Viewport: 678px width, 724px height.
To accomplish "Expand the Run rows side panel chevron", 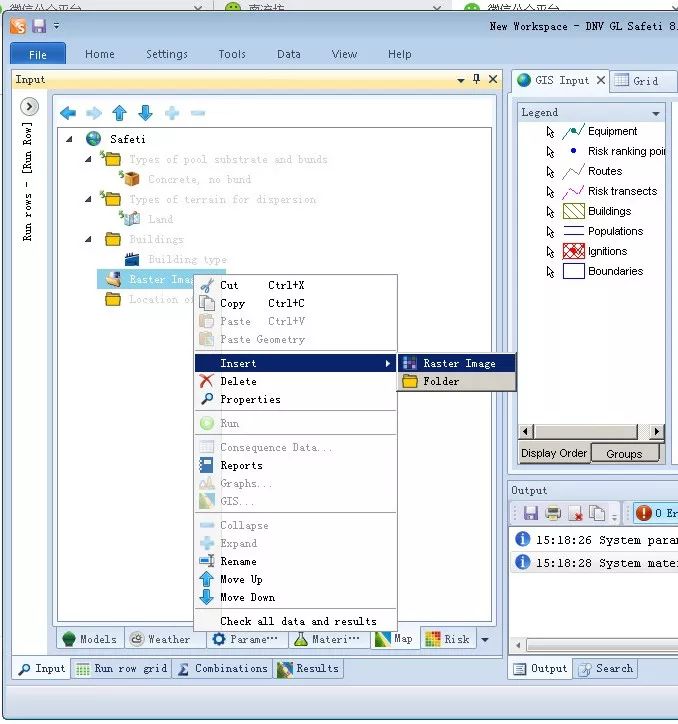I will (x=29, y=106).
